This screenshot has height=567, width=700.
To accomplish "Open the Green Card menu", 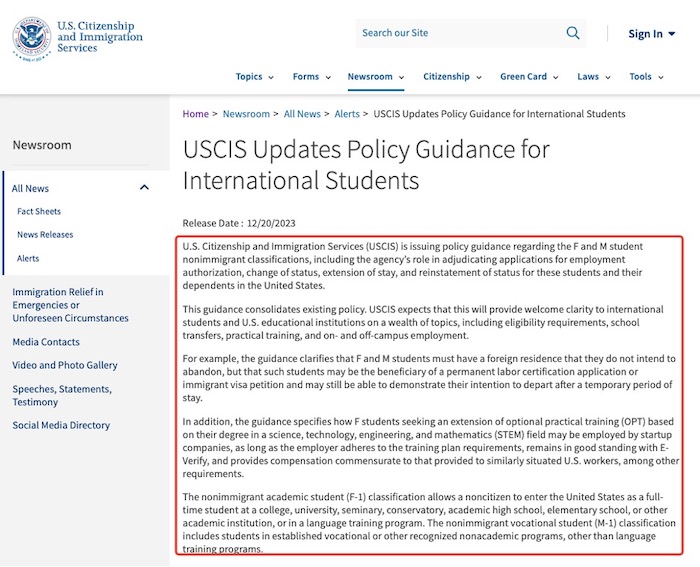I will click(x=529, y=77).
